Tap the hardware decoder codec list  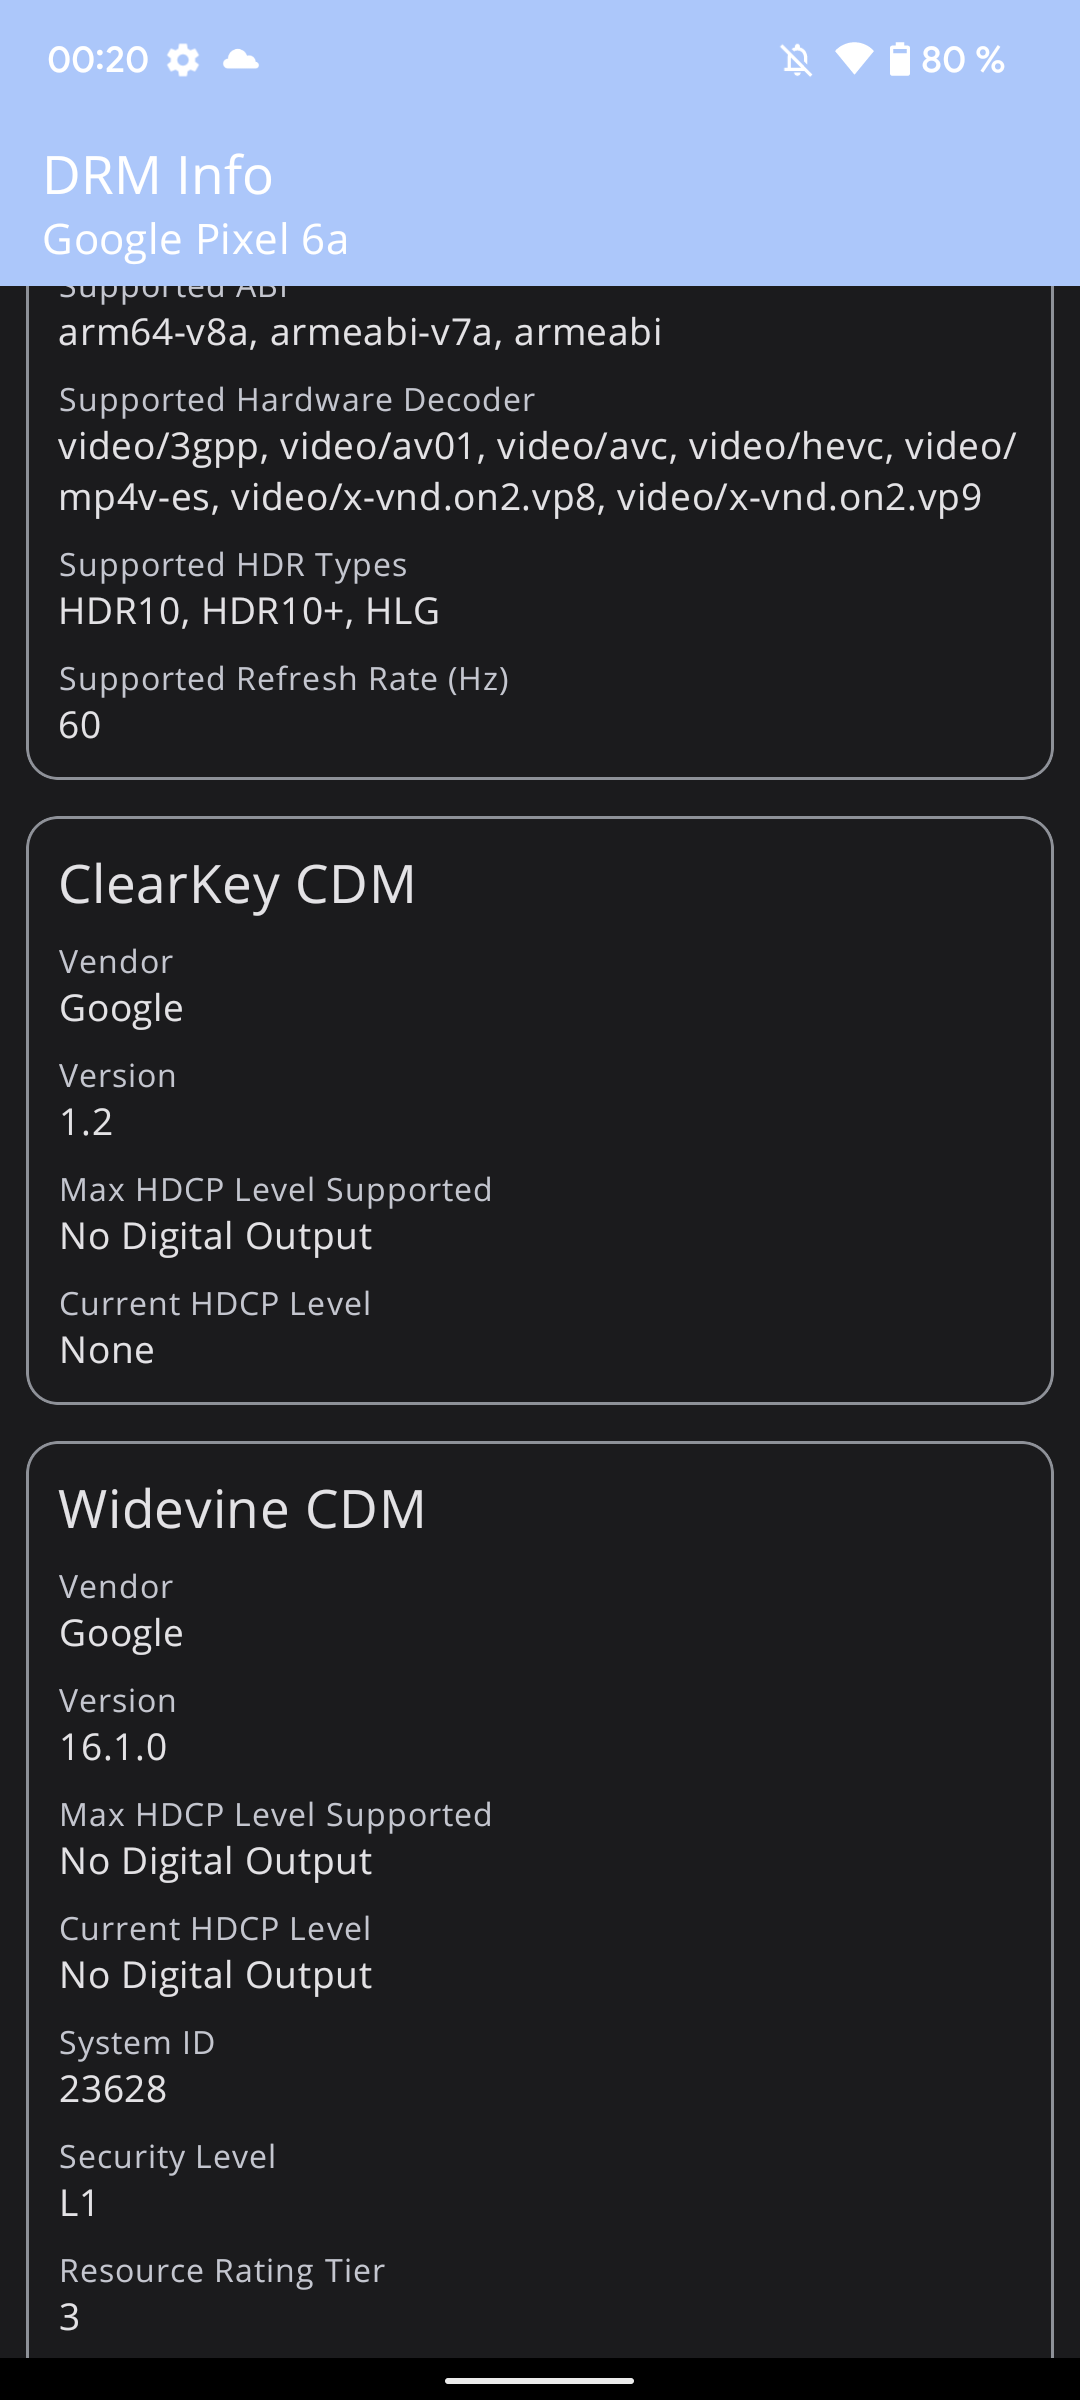[x=538, y=471]
